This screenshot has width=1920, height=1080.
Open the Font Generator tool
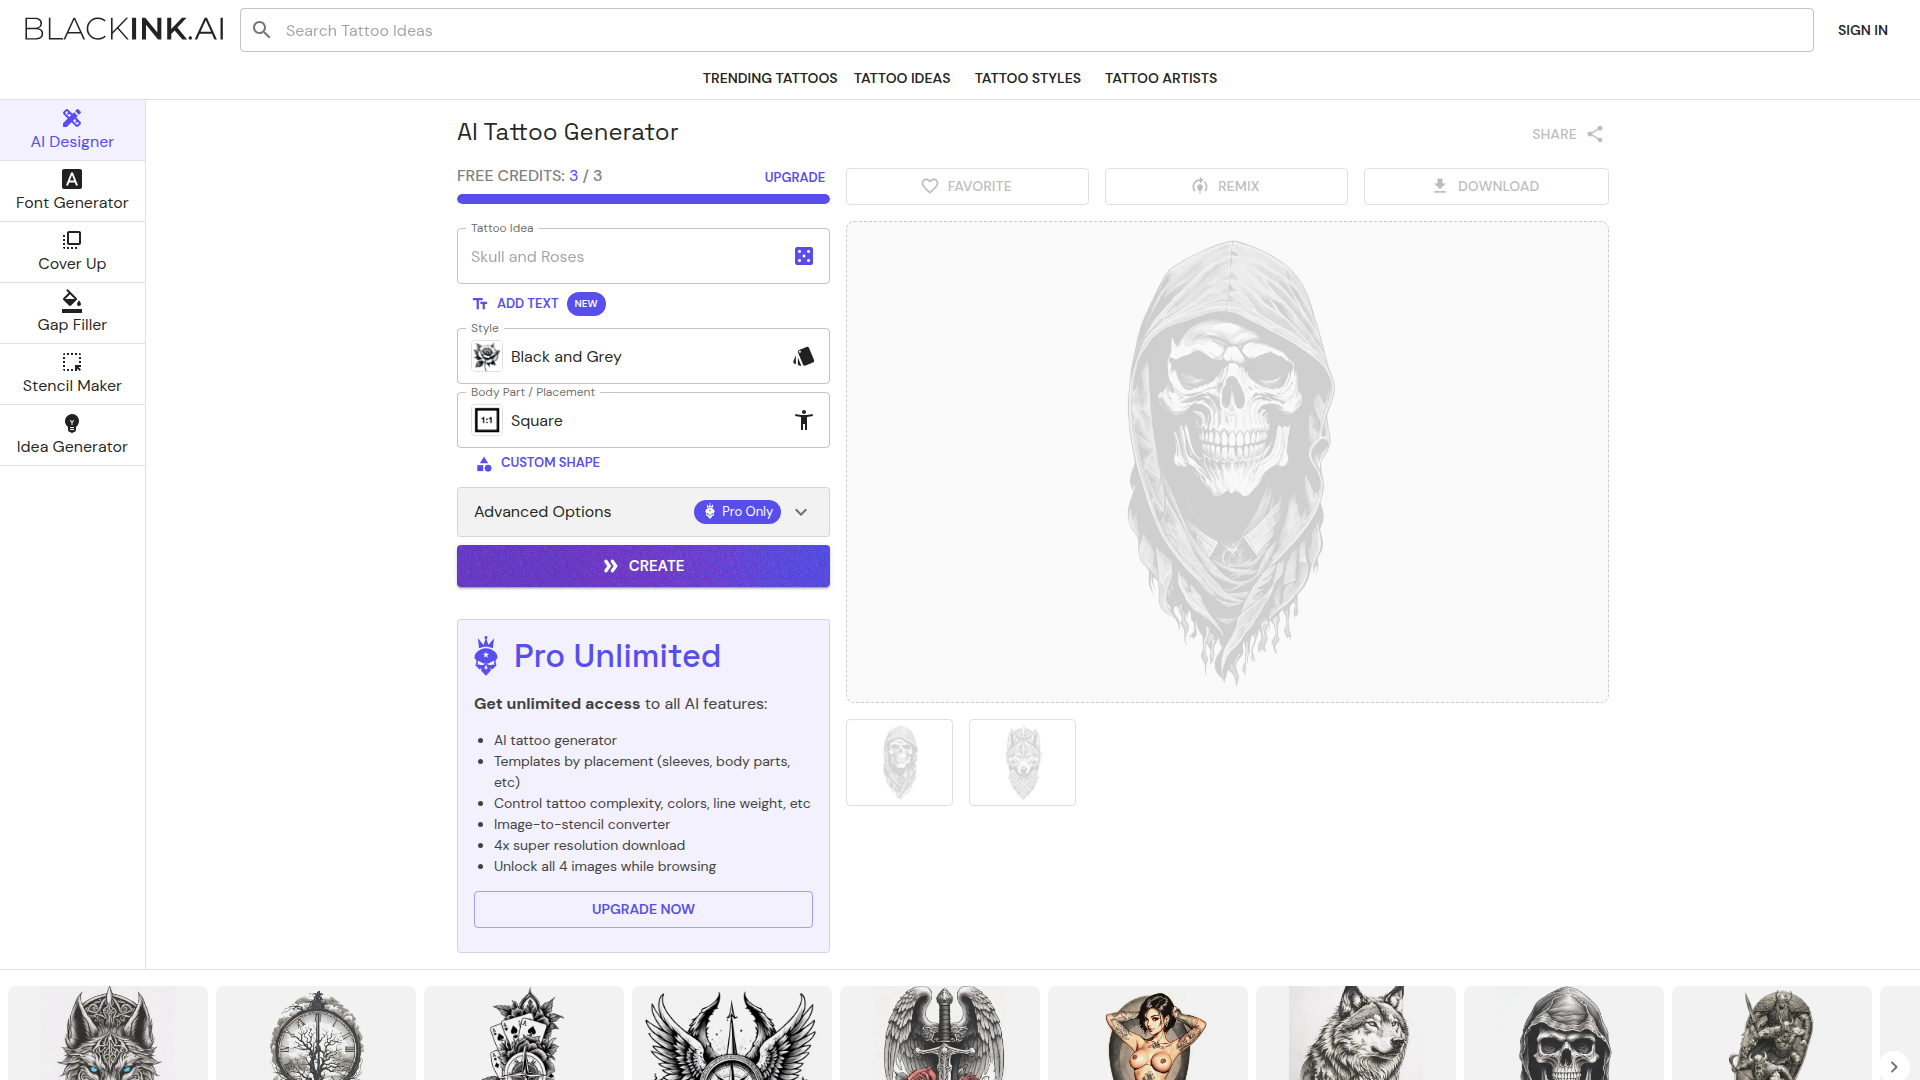(x=71, y=190)
